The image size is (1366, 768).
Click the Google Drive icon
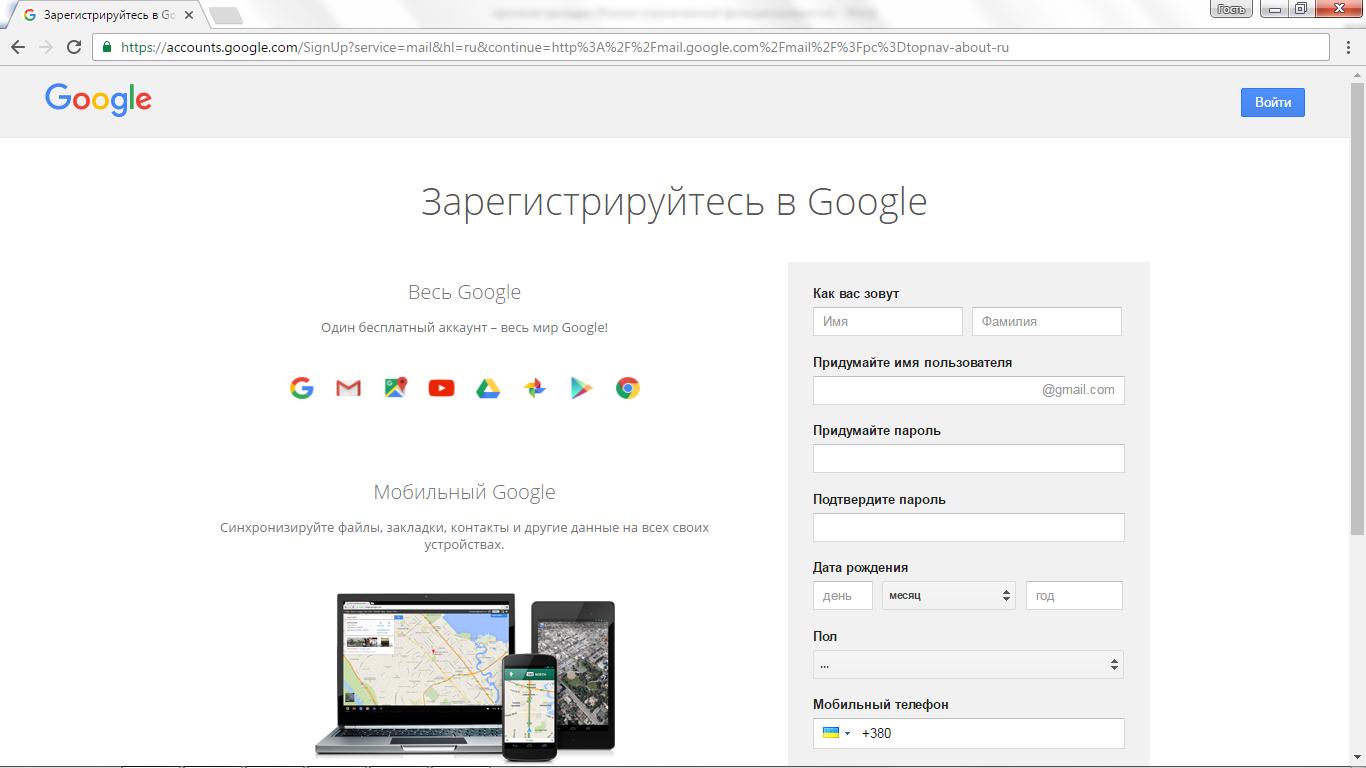coord(488,388)
